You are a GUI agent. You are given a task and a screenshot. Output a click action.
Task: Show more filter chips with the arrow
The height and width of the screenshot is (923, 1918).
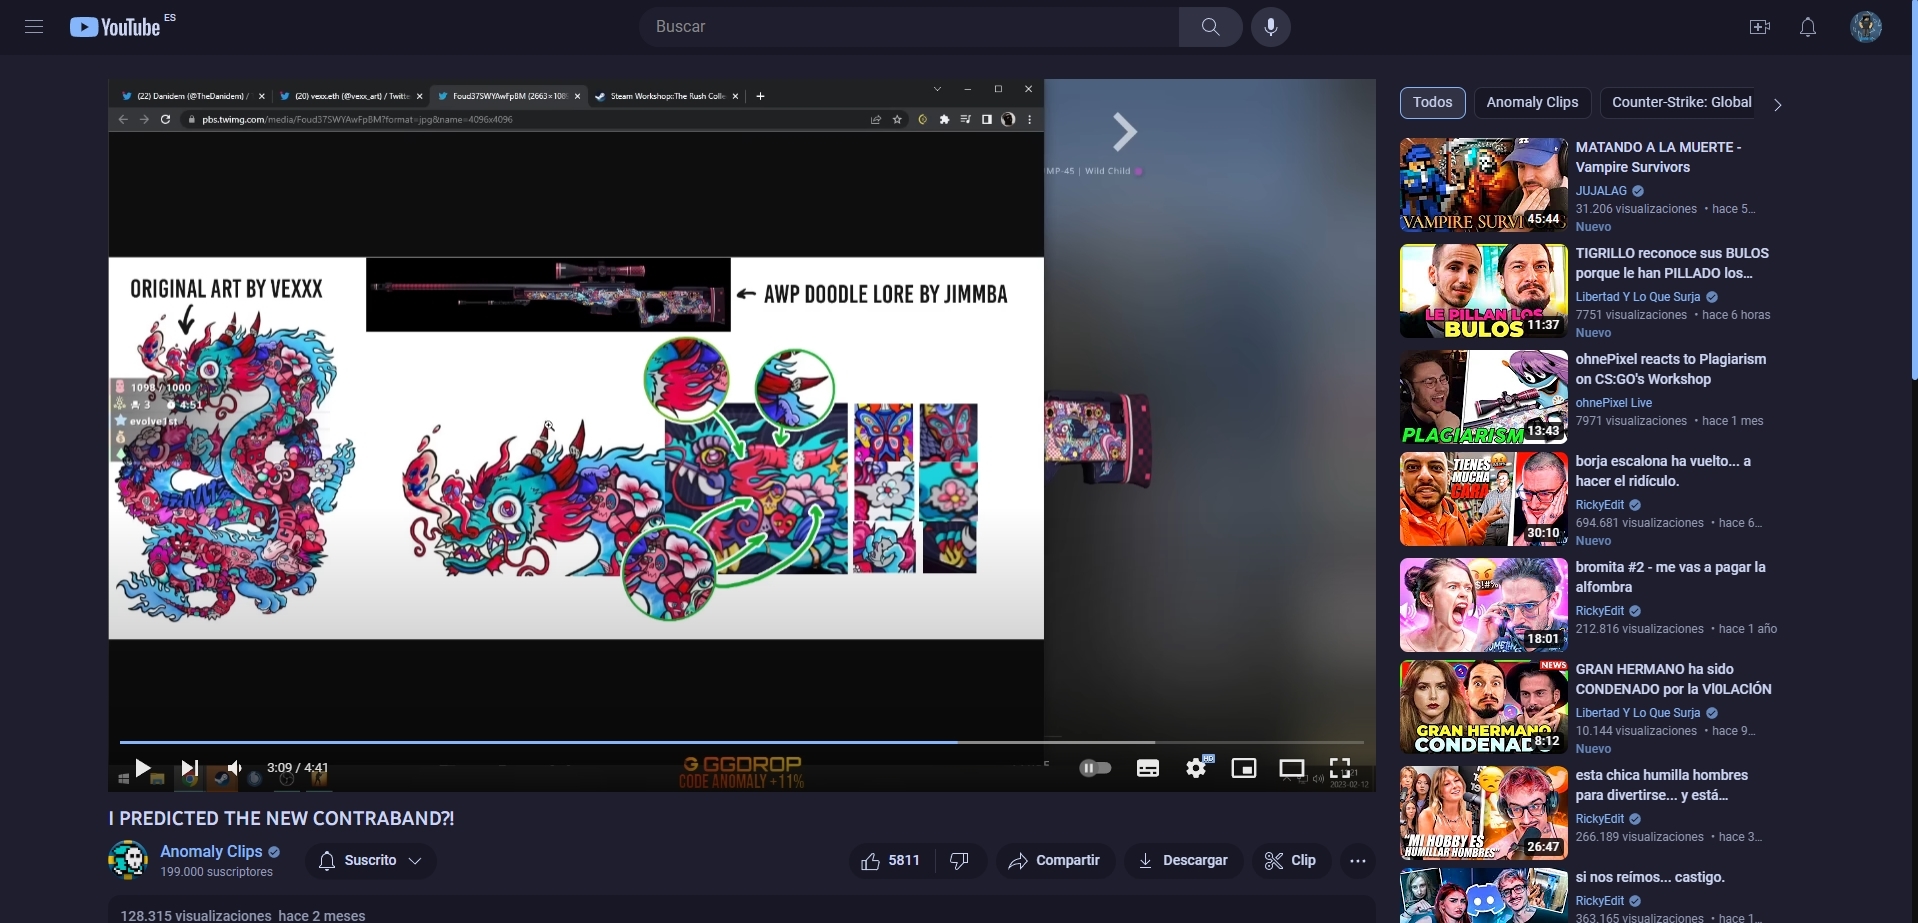[x=1777, y=104]
